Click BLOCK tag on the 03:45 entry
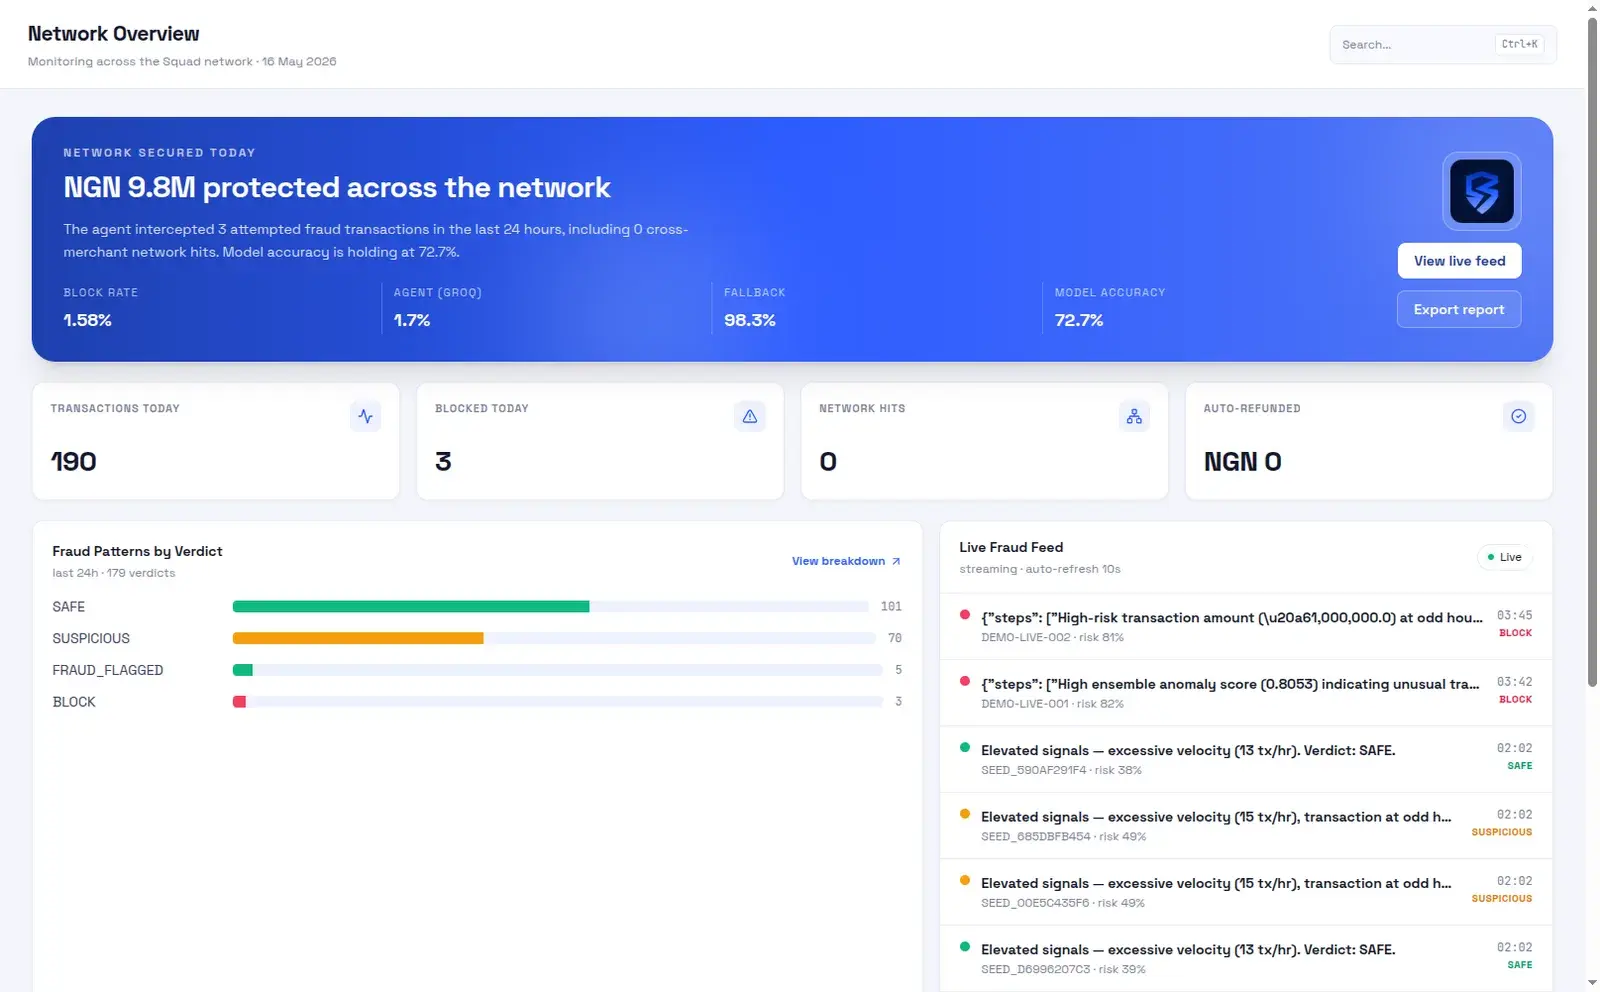This screenshot has height=992, width=1600. point(1515,633)
